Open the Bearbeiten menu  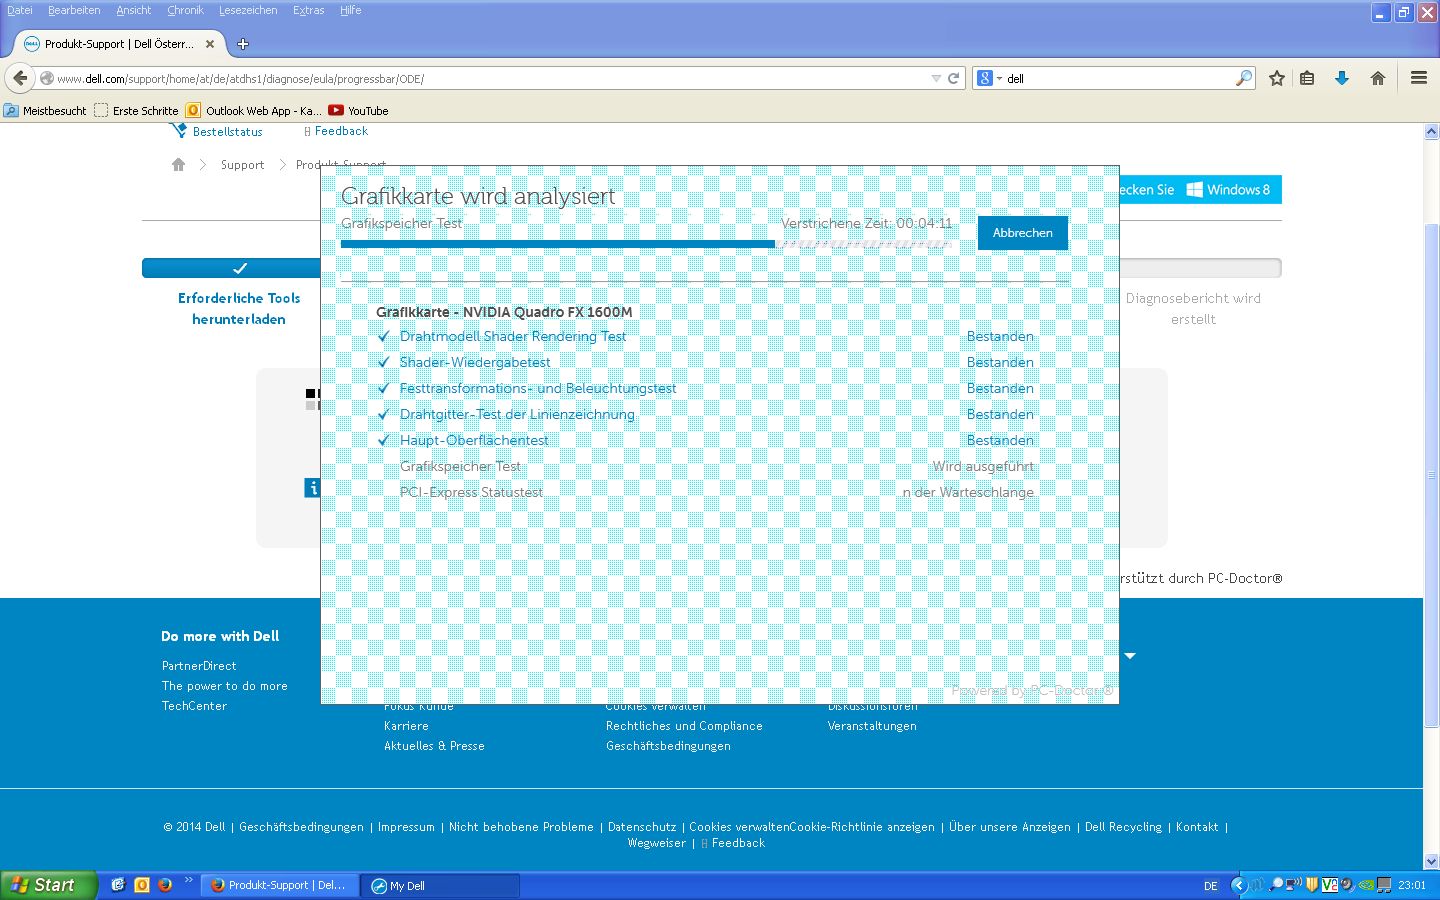(x=74, y=10)
